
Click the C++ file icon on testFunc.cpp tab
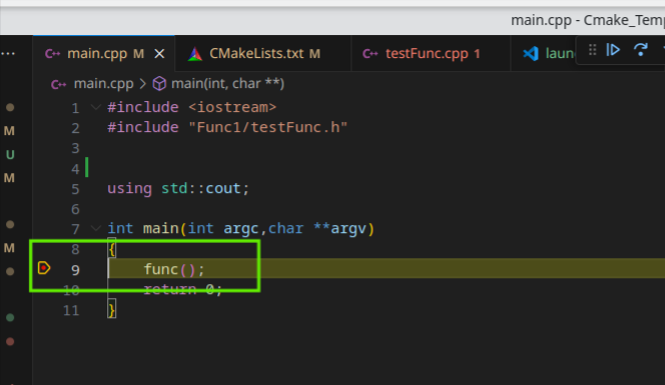click(370, 54)
